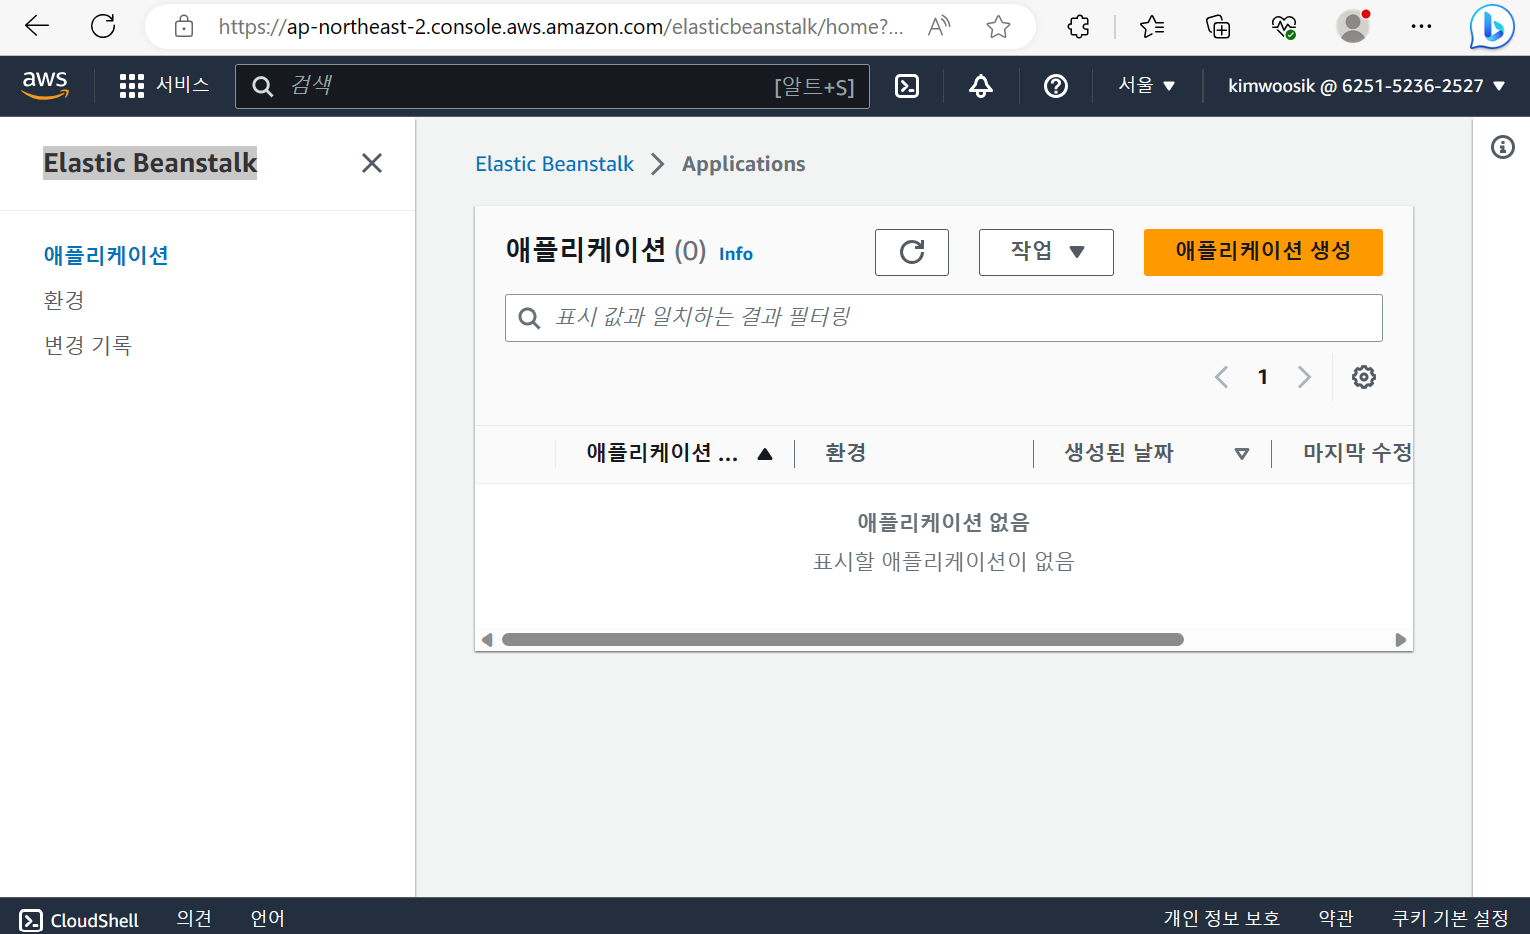Open the browser settings and more menu
This screenshot has width=1530, height=934.
[1421, 27]
